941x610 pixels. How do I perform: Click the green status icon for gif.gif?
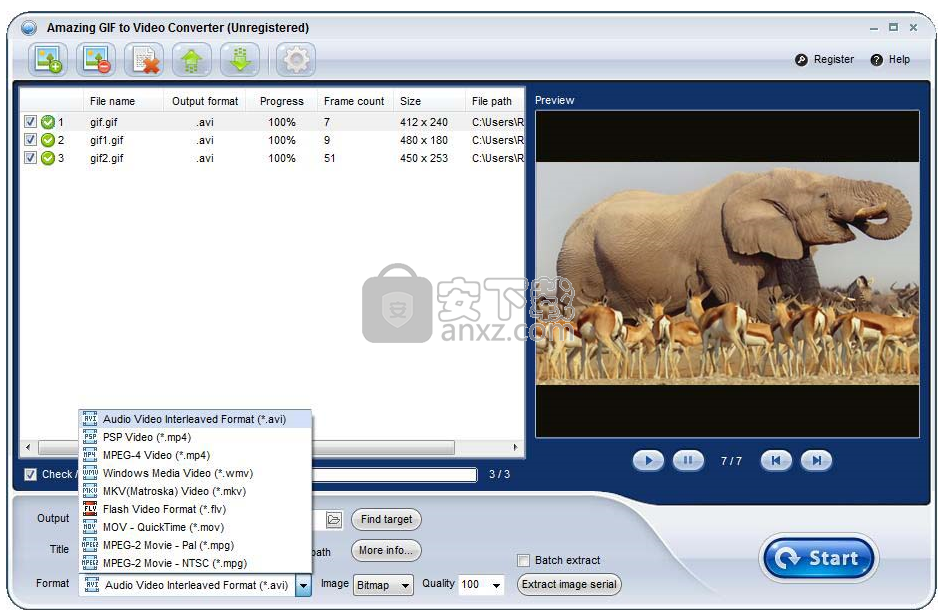(x=47, y=122)
